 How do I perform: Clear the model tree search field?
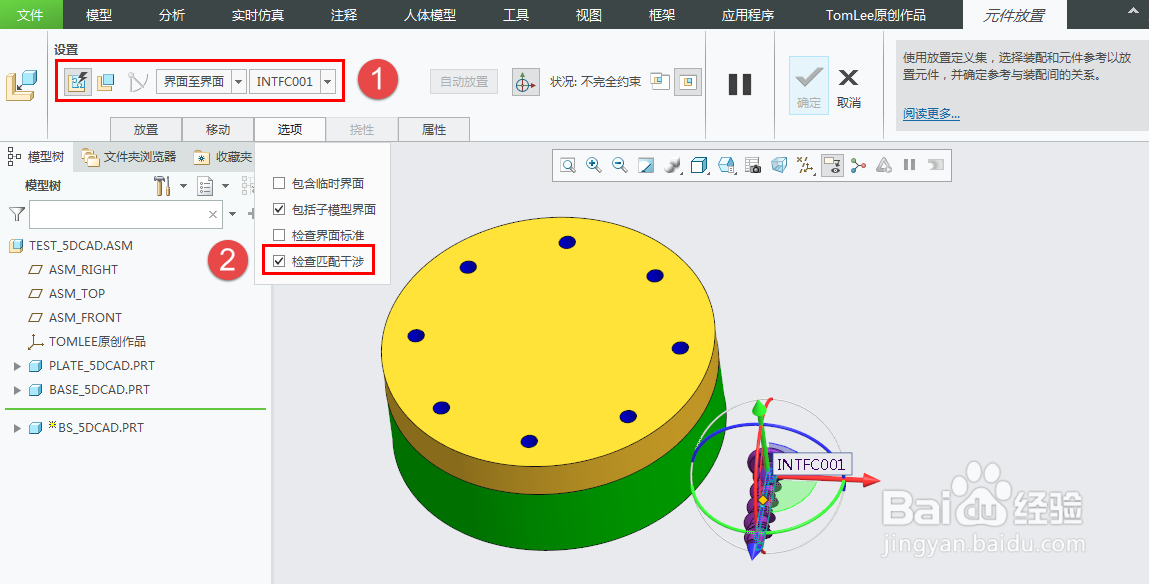click(213, 215)
